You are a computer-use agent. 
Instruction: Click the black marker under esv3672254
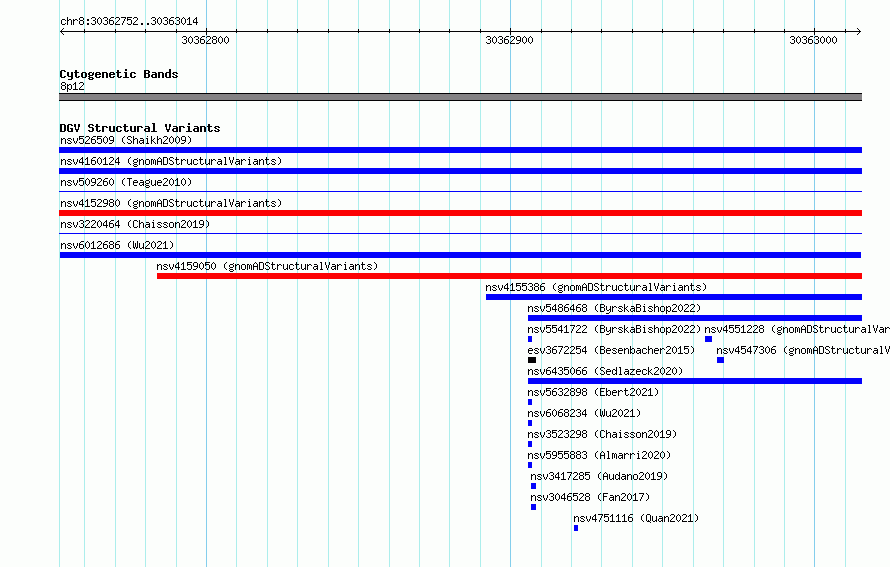point(532,360)
